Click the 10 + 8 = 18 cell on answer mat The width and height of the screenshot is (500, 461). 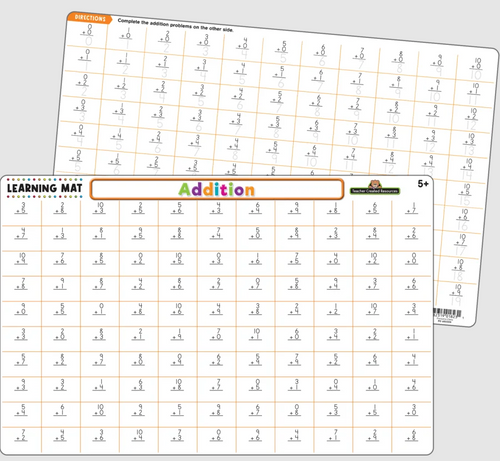click(x=459, y=270)
